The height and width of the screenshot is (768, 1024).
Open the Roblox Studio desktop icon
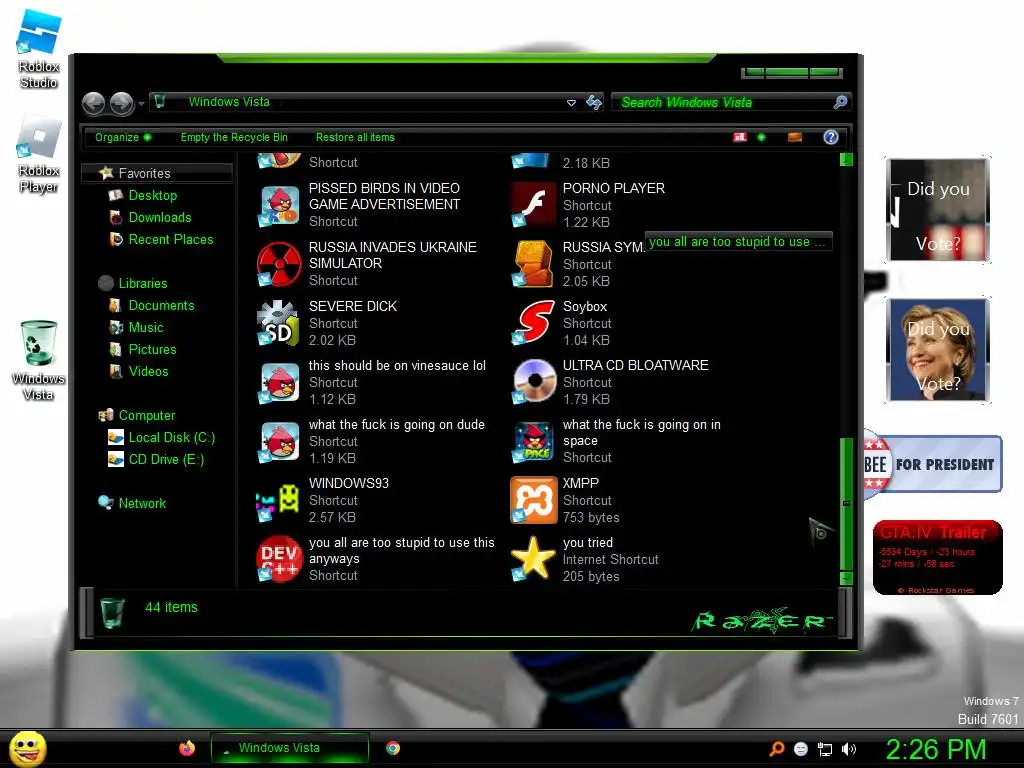pyautogui.click(x=39, y=50)
